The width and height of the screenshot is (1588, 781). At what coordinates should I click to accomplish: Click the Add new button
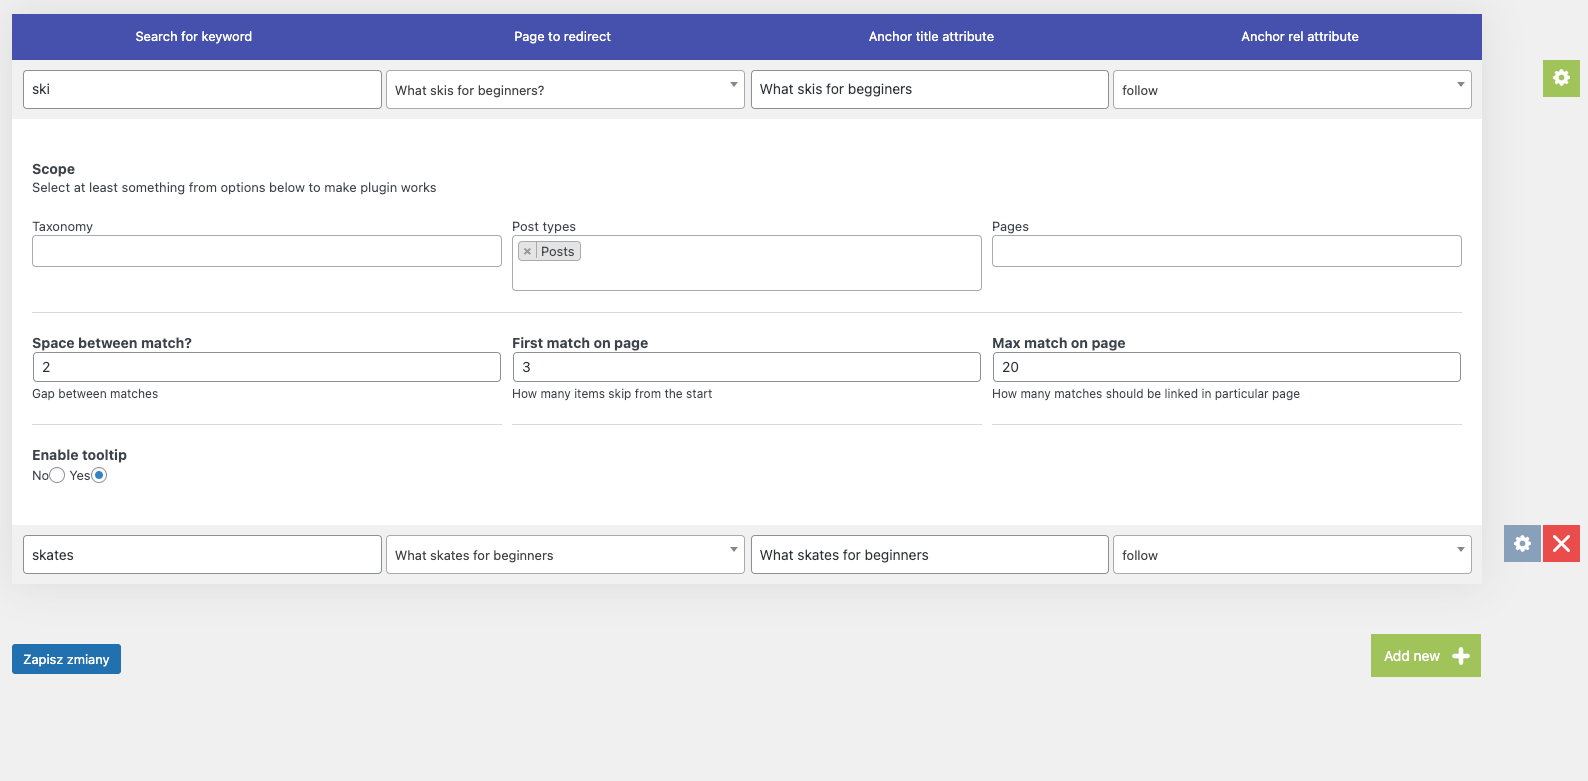(1426, 656)
